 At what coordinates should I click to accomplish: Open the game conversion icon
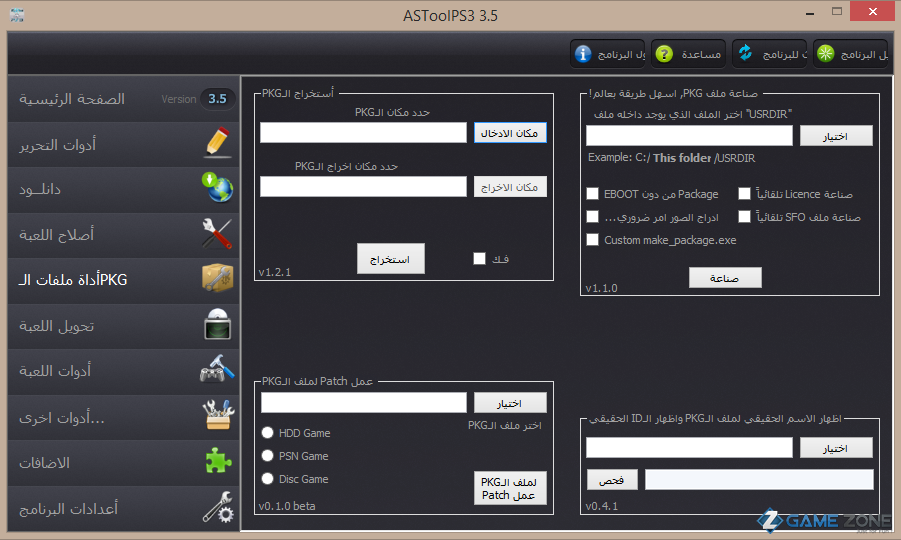216,326
